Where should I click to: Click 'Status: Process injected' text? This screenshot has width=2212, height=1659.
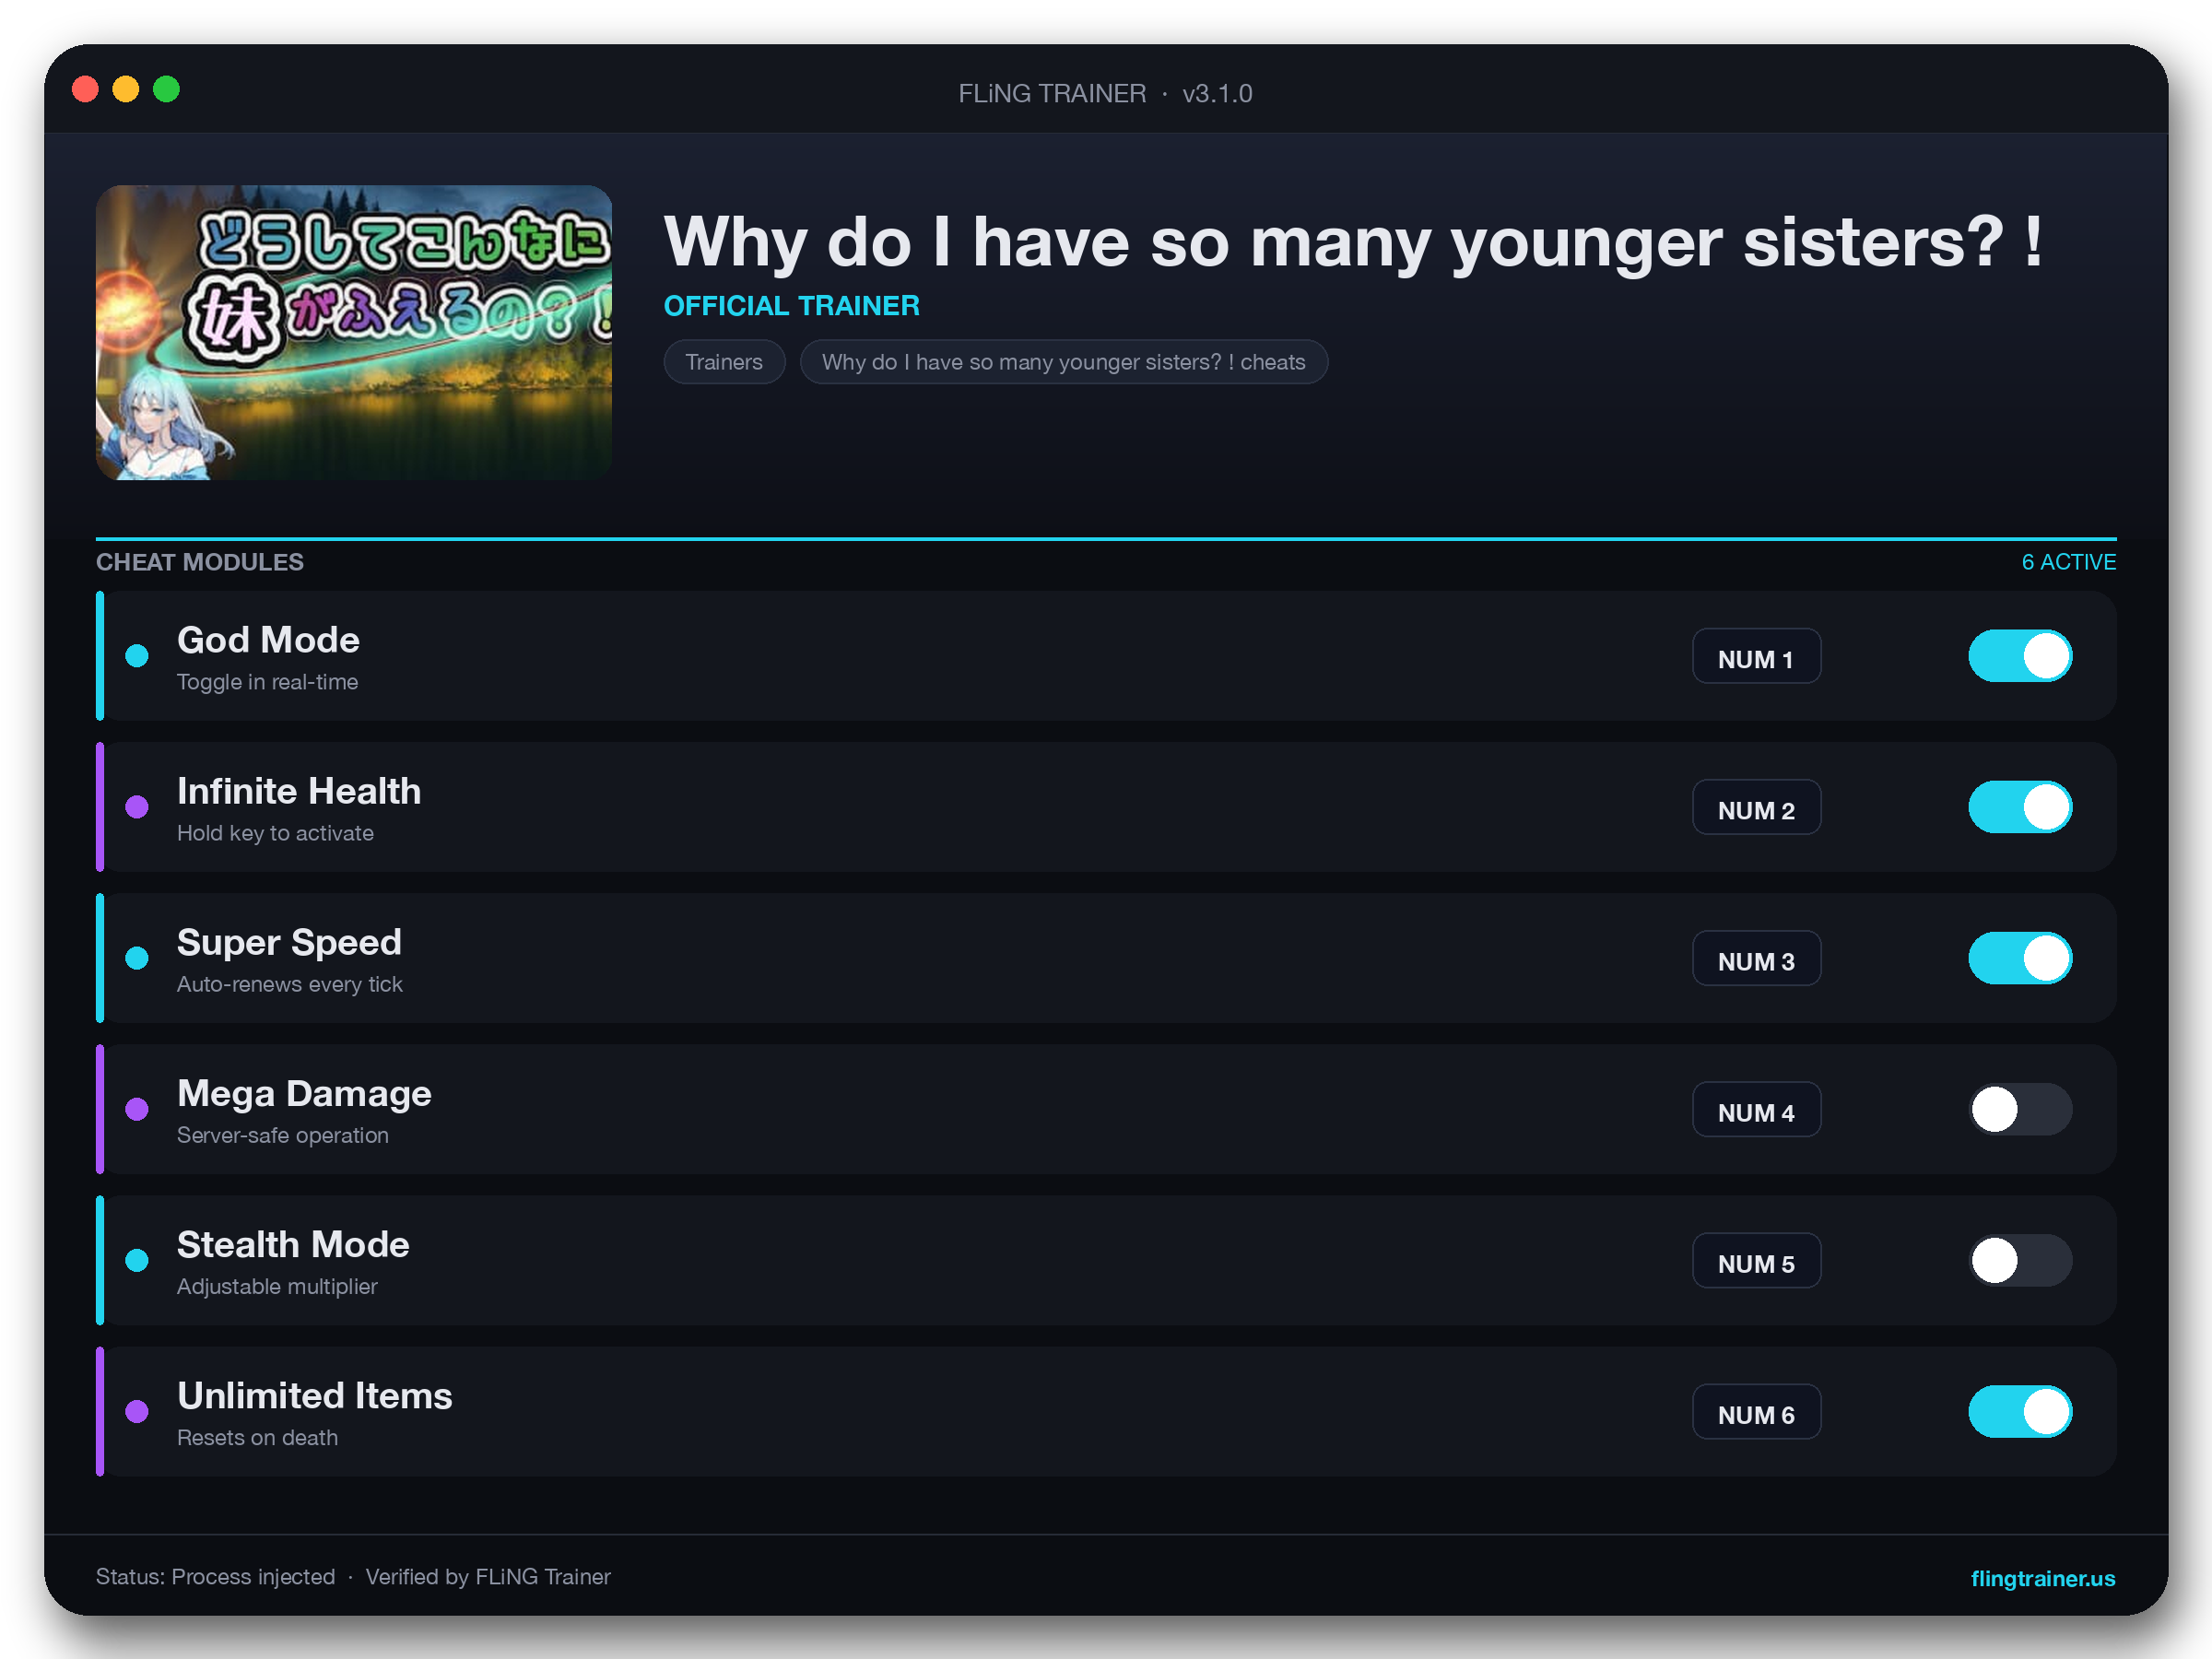pyautogui.click(x=215, y=1576)
